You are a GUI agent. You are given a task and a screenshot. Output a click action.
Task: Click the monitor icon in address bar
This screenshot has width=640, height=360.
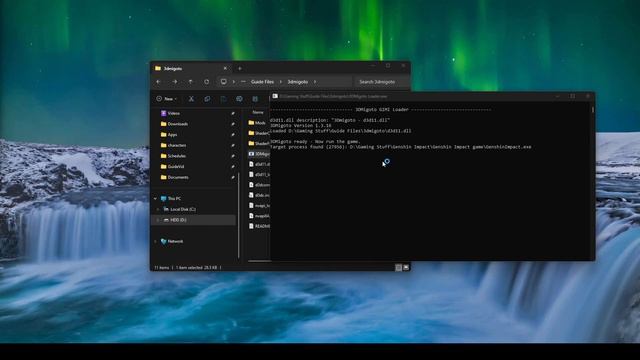point(224,82)
